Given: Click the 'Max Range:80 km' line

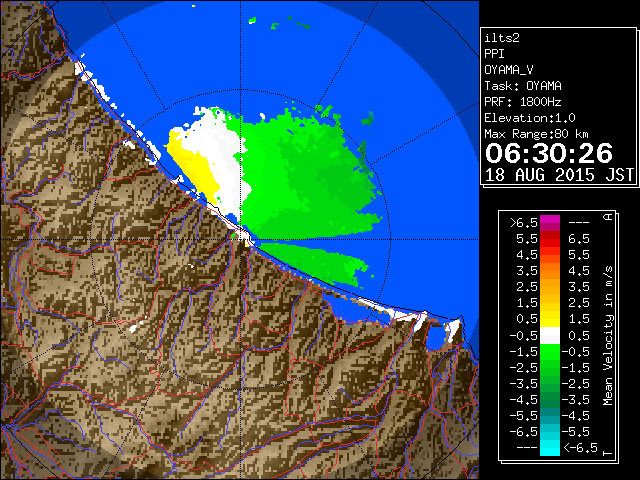Looking at the screenshot, I should pyautogui.click(x=536, y=134).
